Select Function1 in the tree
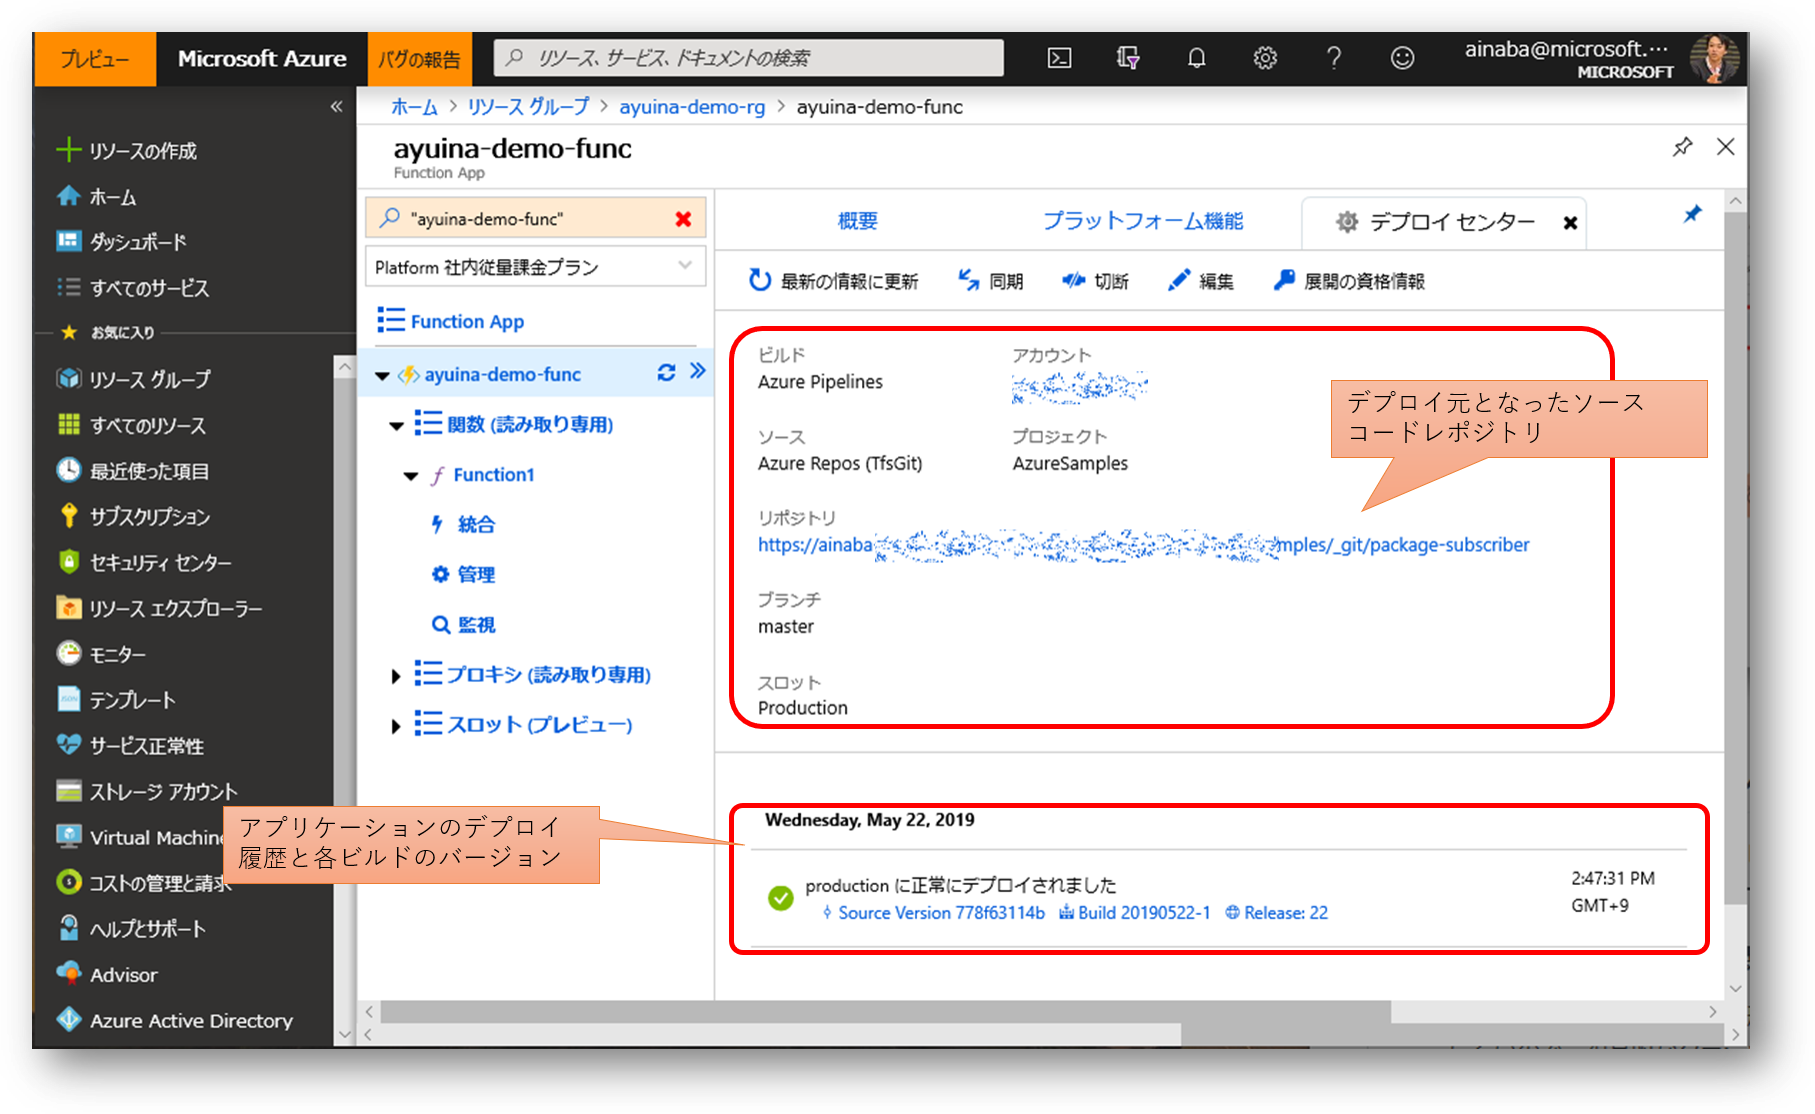Image resolution: width=1815 pixels, height=1114 pixels. [x=494, y=475]
